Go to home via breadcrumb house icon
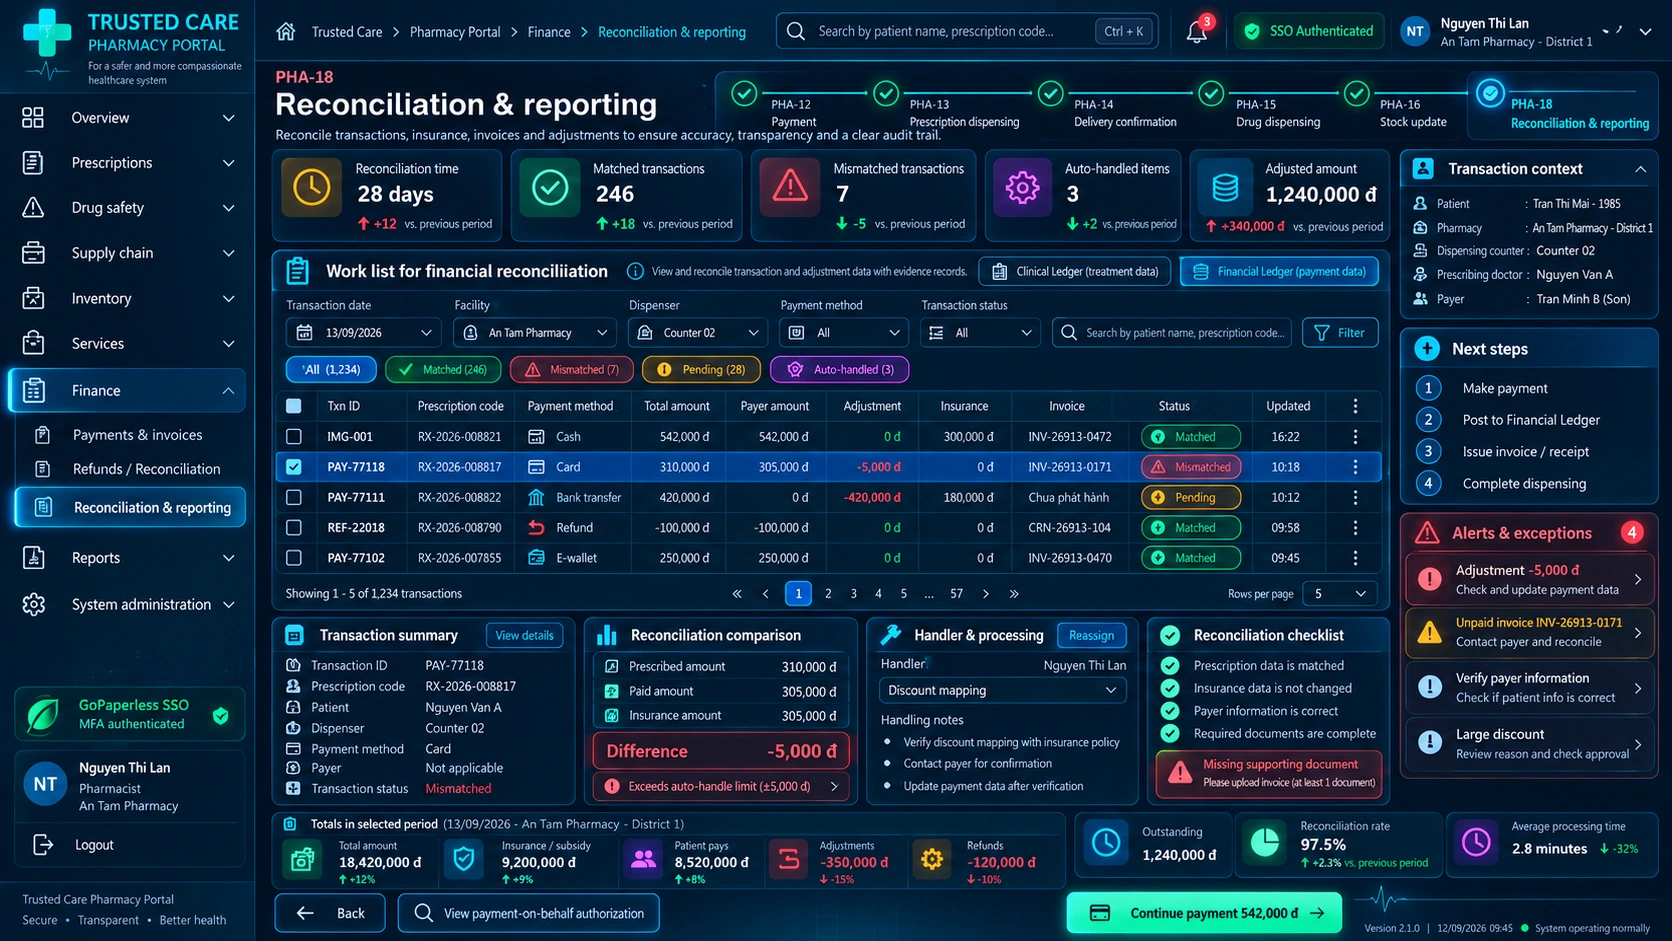This screenshot has width=1672, height=941. (286, 31)
